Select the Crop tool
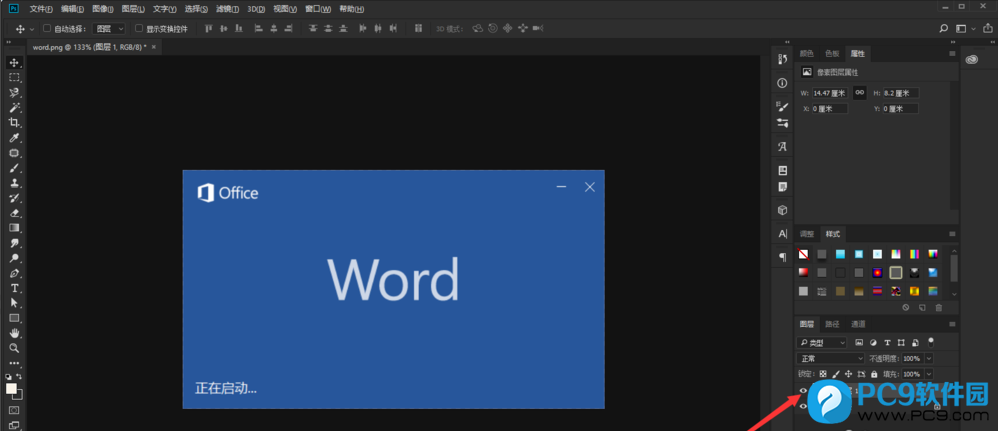 pos(13,123)
